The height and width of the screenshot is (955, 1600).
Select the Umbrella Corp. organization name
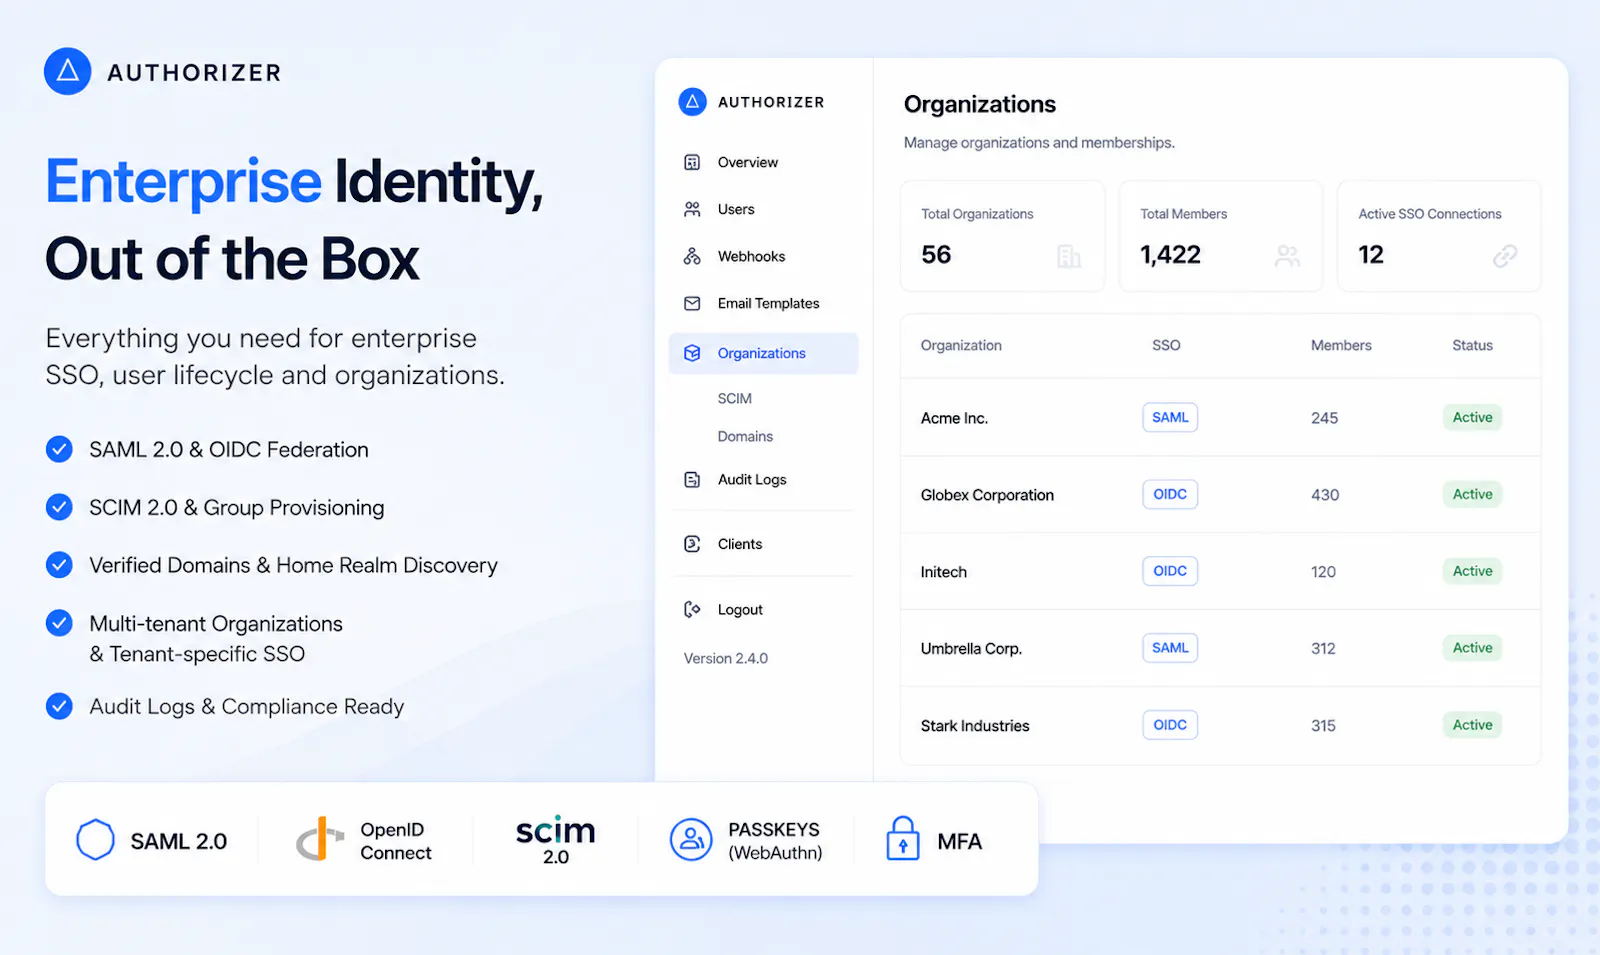coord(971,649)
